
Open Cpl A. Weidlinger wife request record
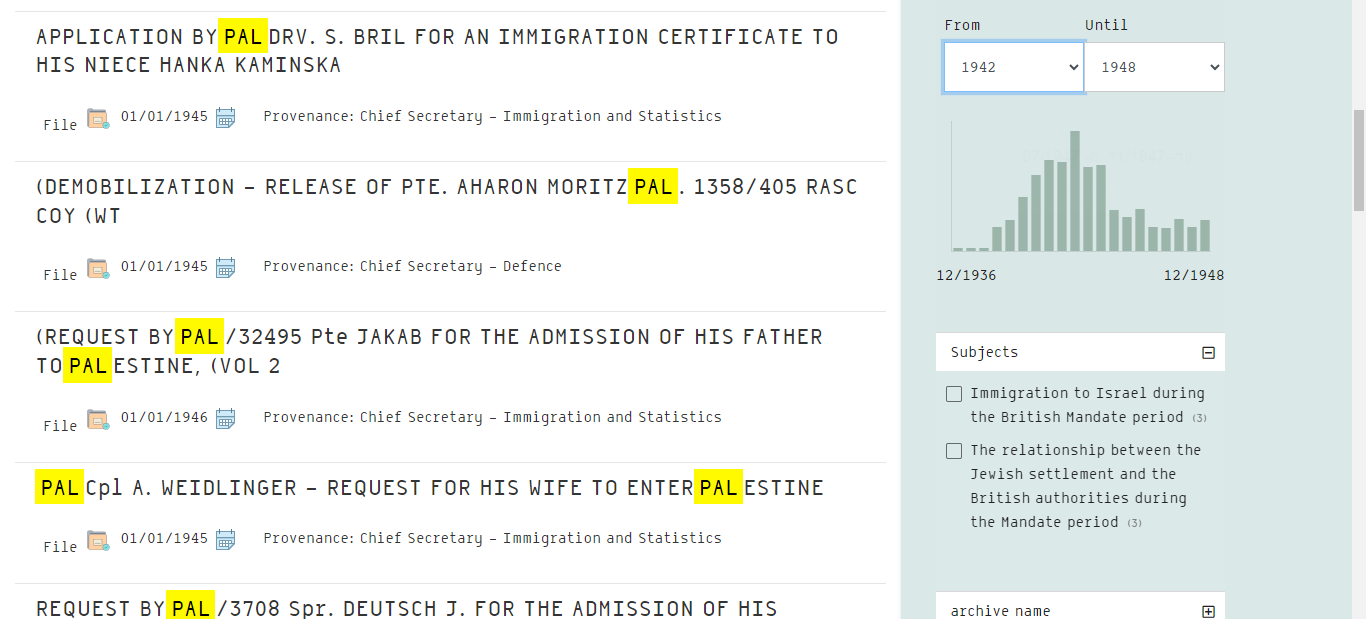[x=430, y=488]
